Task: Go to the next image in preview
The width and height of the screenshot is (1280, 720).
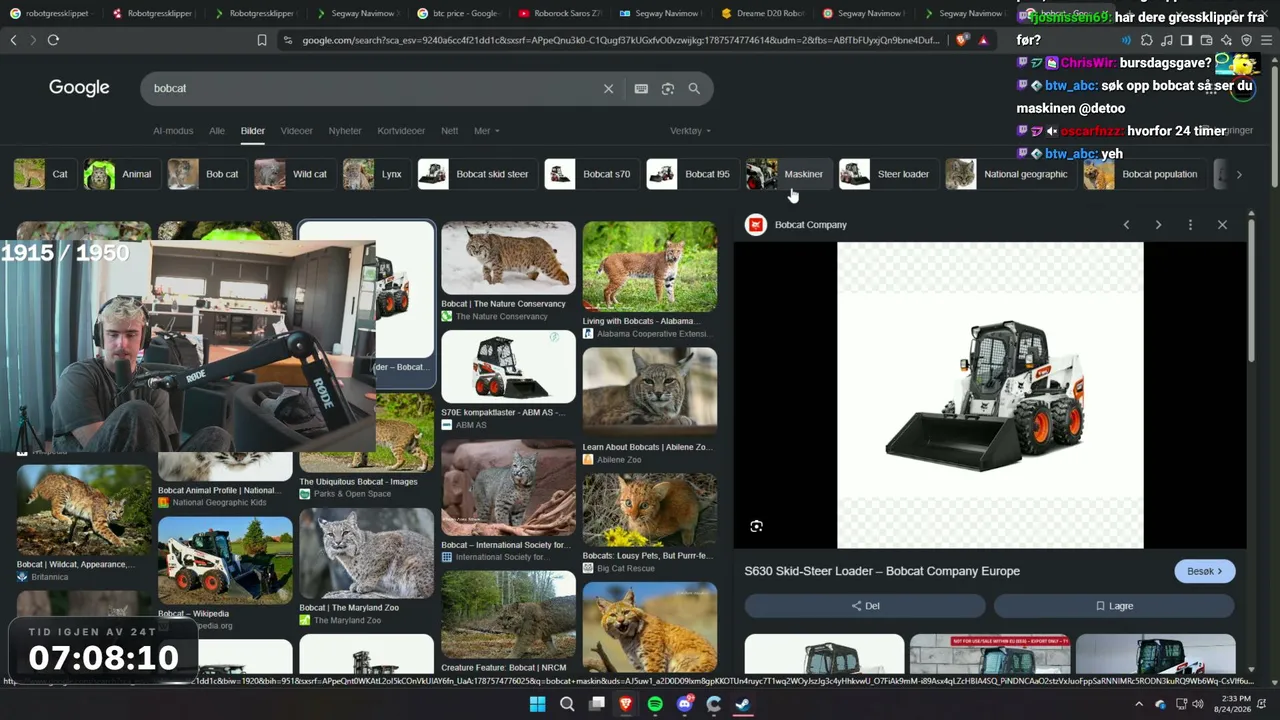Action: (x=1158, y=225)
